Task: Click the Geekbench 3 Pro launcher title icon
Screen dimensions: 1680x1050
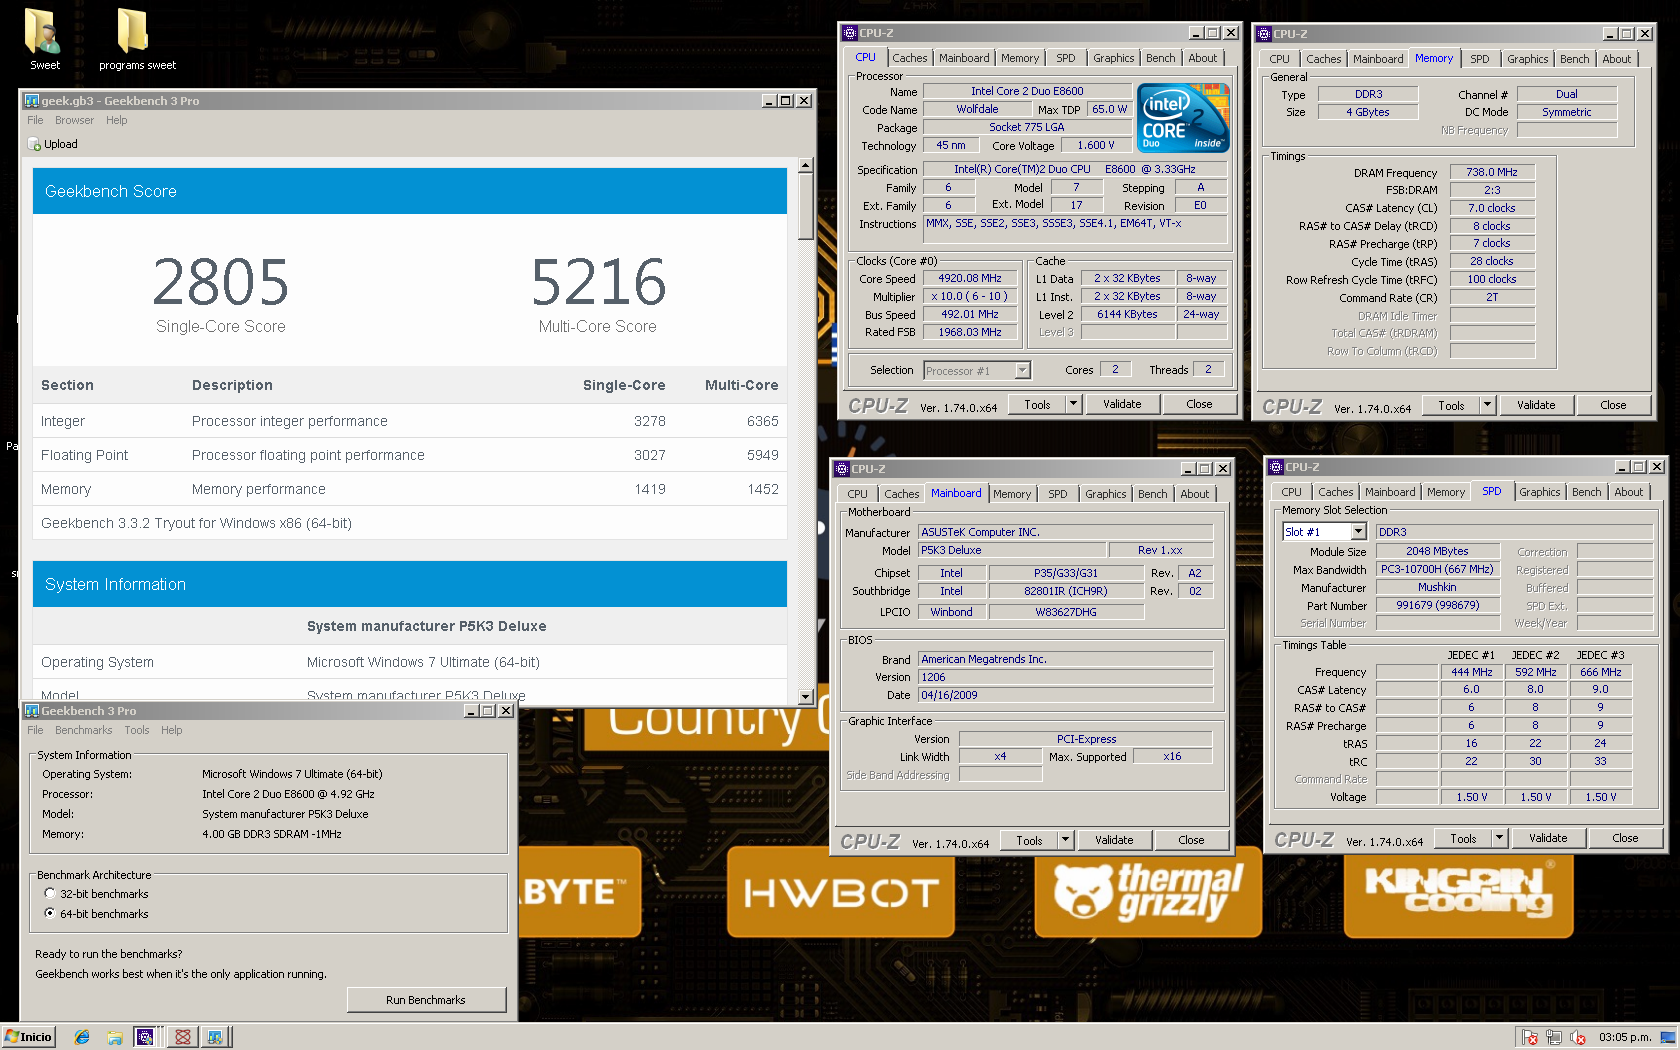Action: pyautogui.click(x=32, y=711)
